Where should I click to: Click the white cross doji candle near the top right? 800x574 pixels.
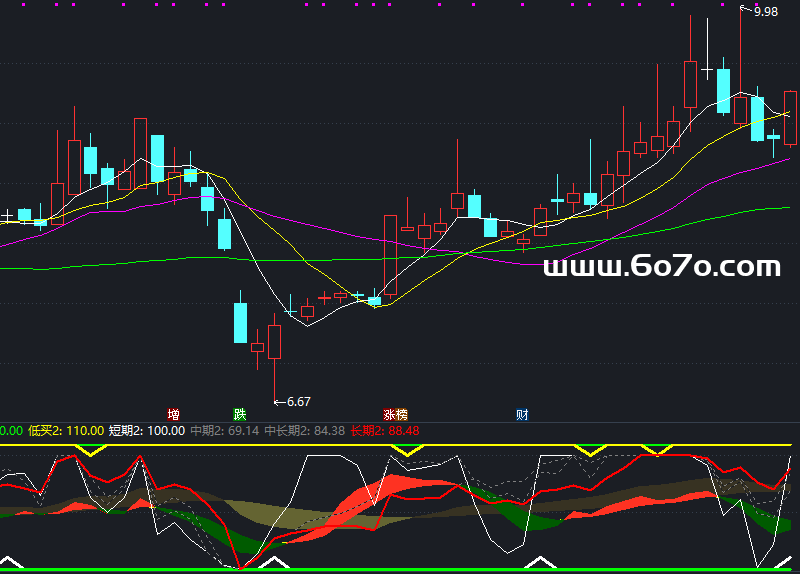coord(707,70)
